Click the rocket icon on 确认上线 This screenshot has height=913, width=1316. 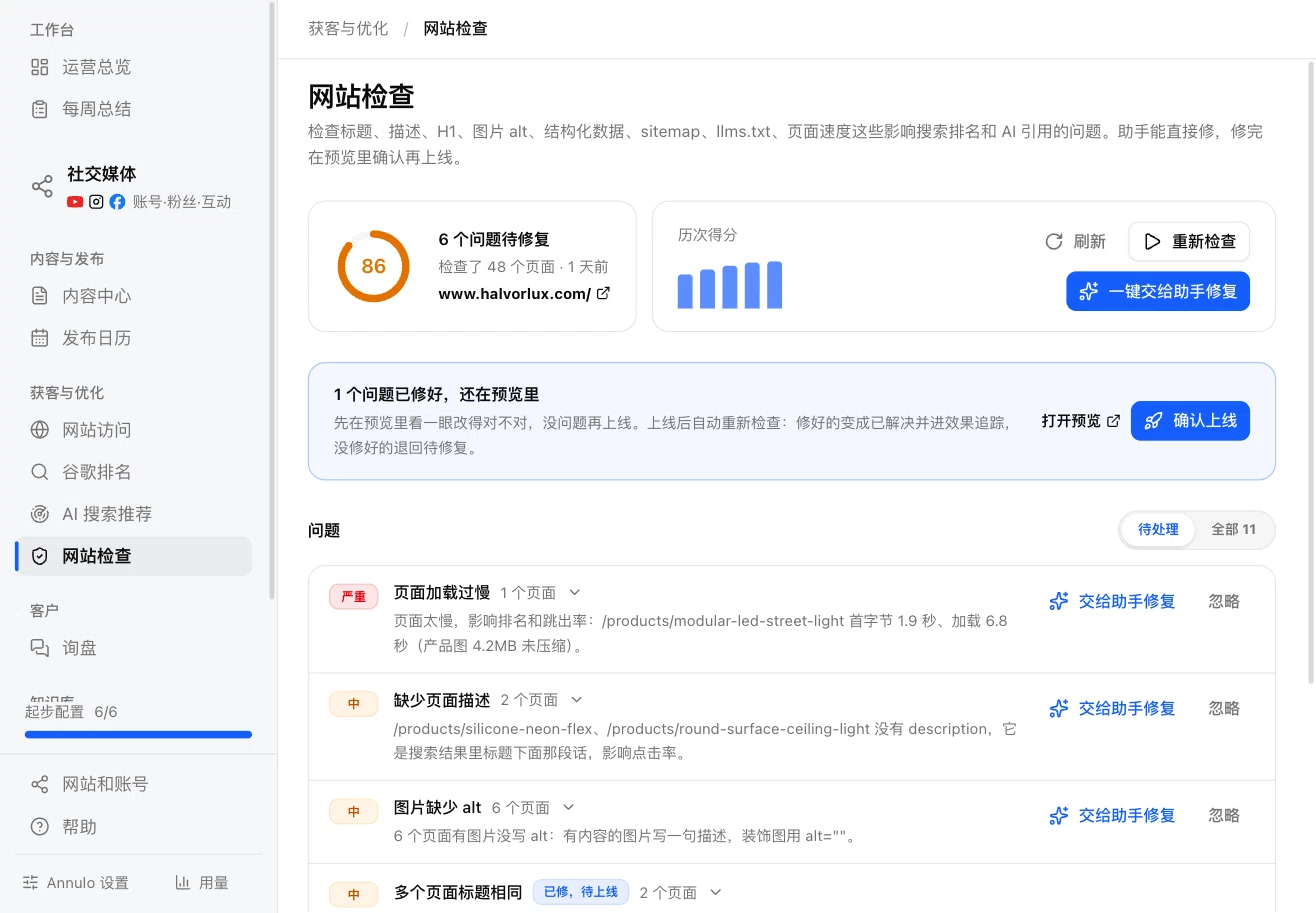(1153, 421)
